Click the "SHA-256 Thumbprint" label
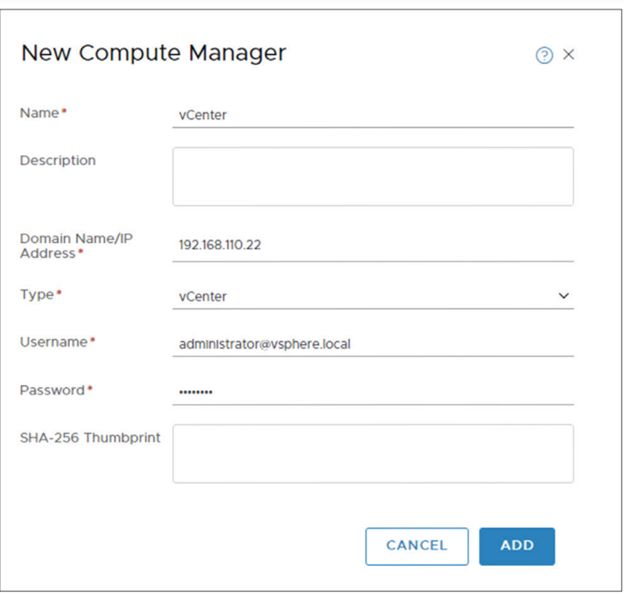This screenshot has height=595, width=624. pos(90,438)
